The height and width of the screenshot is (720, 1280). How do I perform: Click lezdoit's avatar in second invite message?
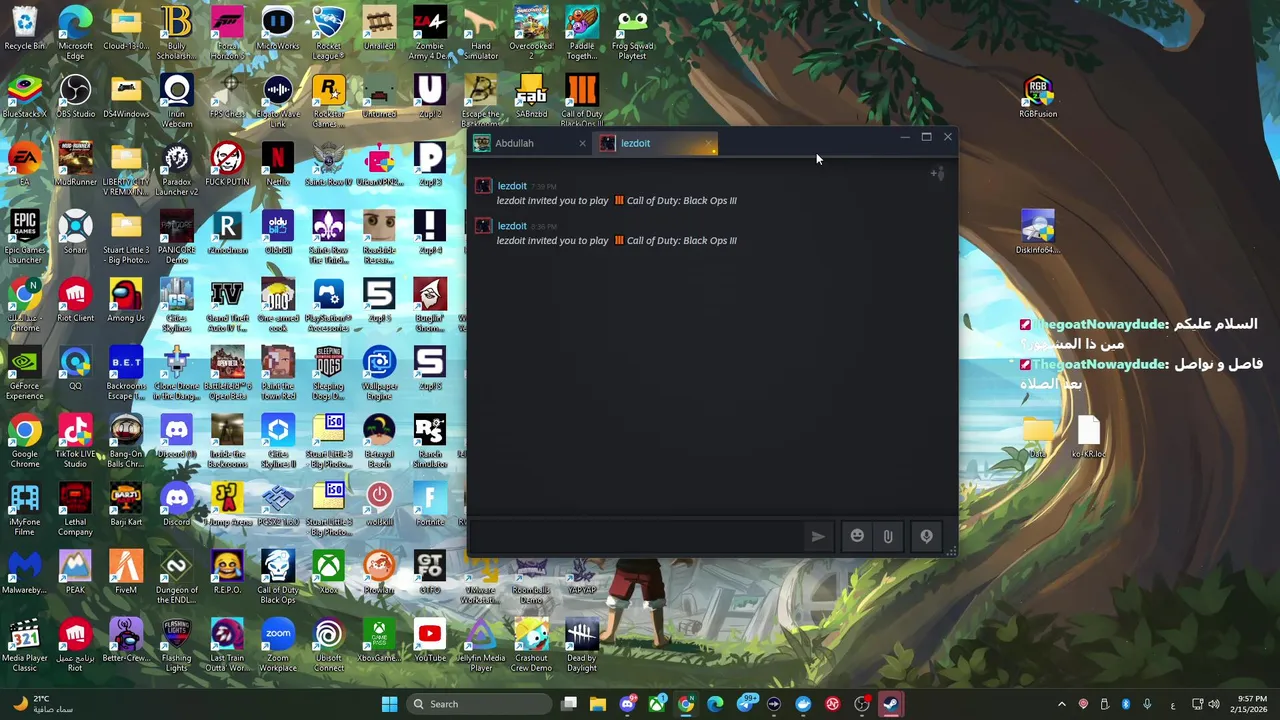point(483,226)
